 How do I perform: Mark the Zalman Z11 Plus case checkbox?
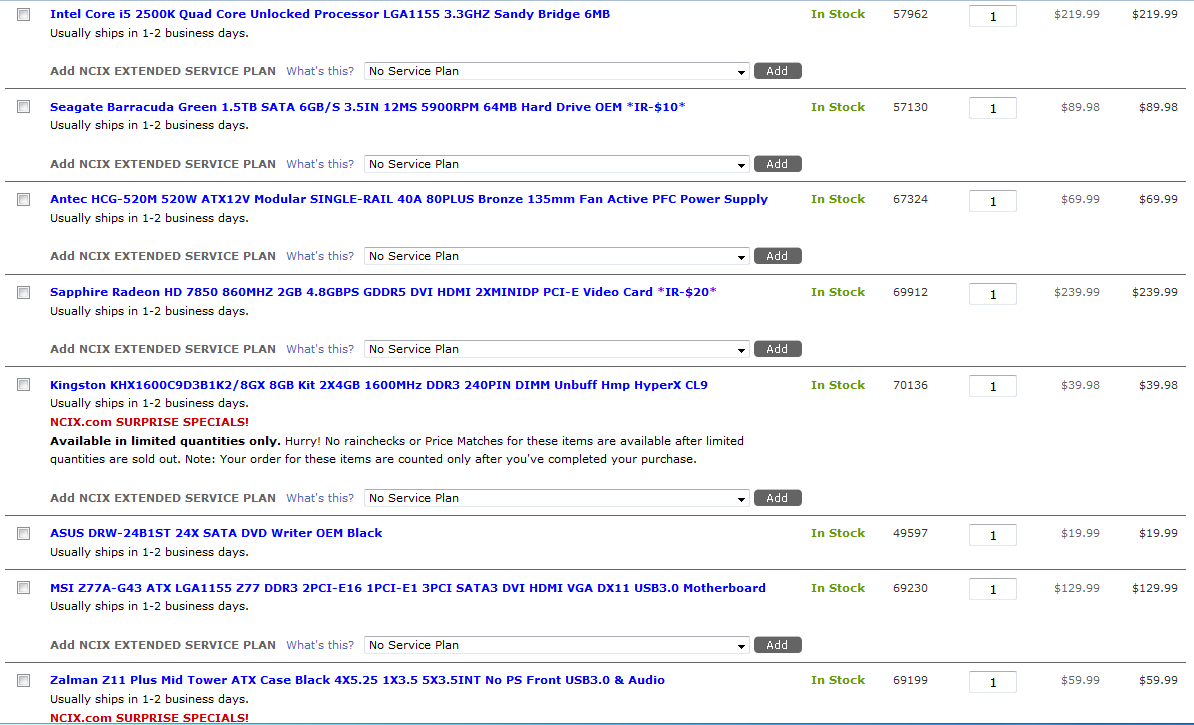(24, 681)
